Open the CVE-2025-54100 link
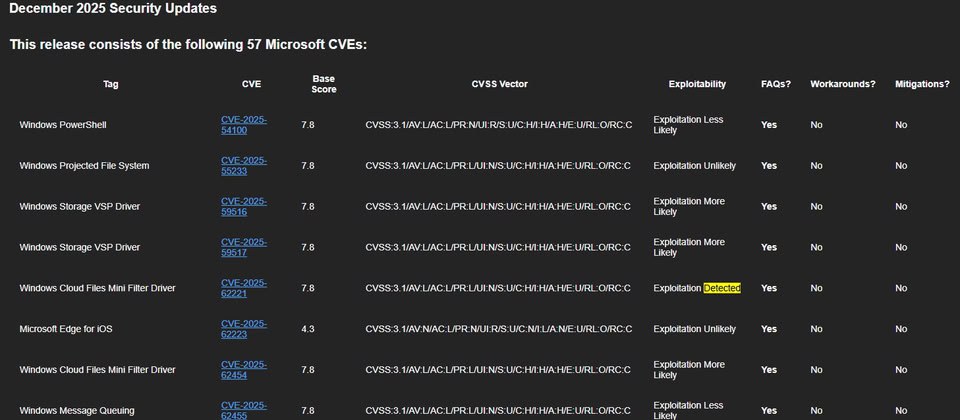This screenshot has height=420, width=960. [x=243, y=125]
